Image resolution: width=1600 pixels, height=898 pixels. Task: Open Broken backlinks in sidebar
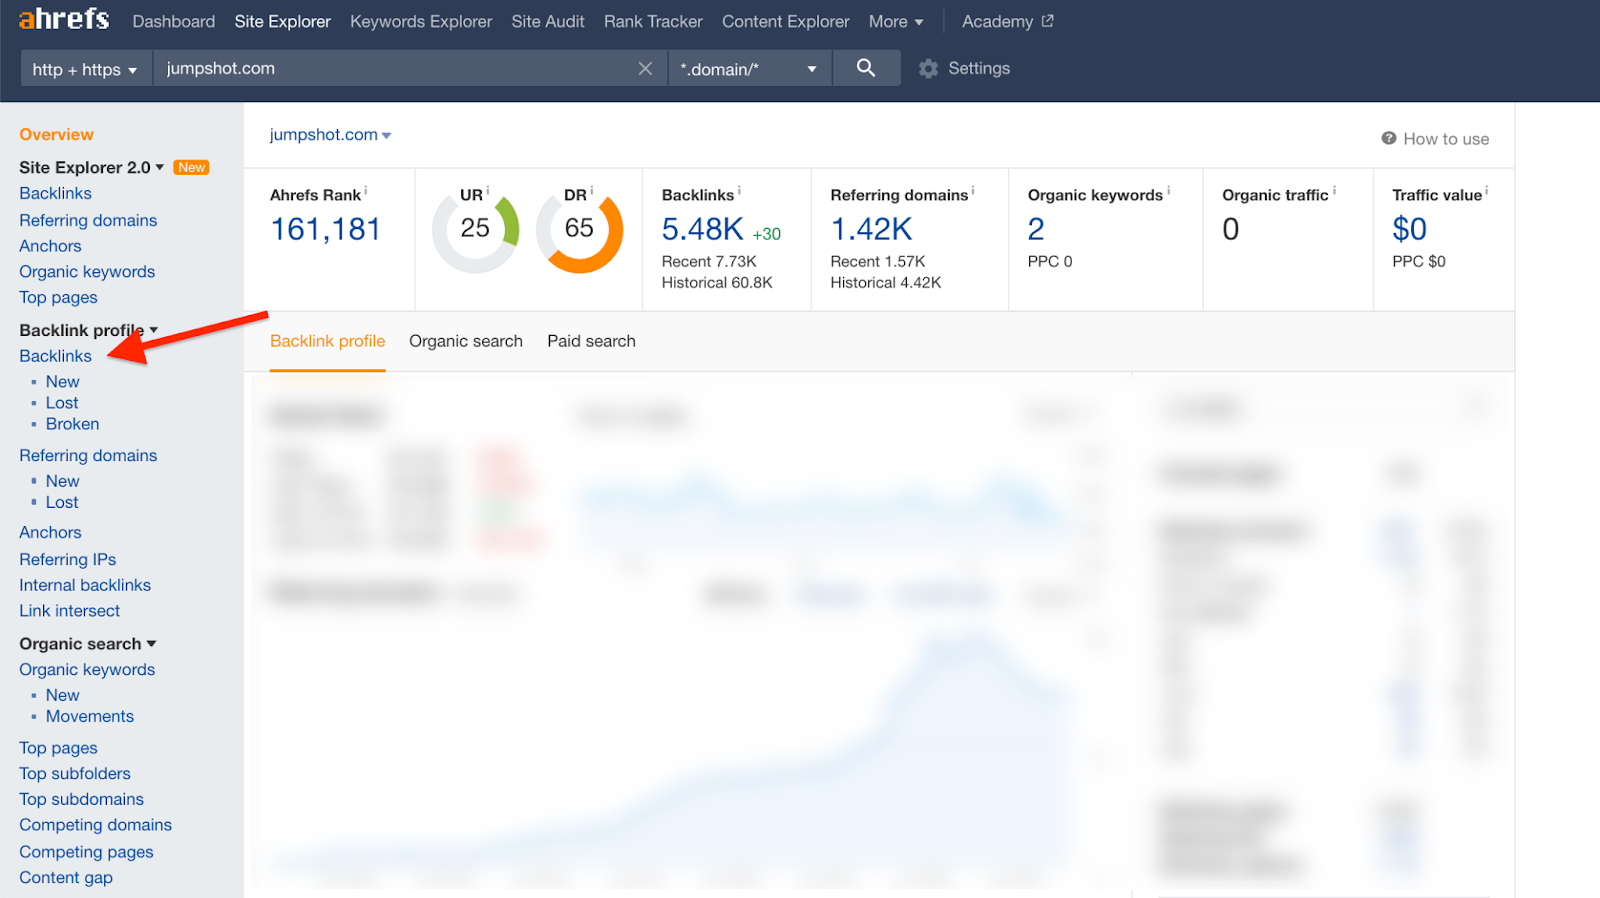point(72,424)
